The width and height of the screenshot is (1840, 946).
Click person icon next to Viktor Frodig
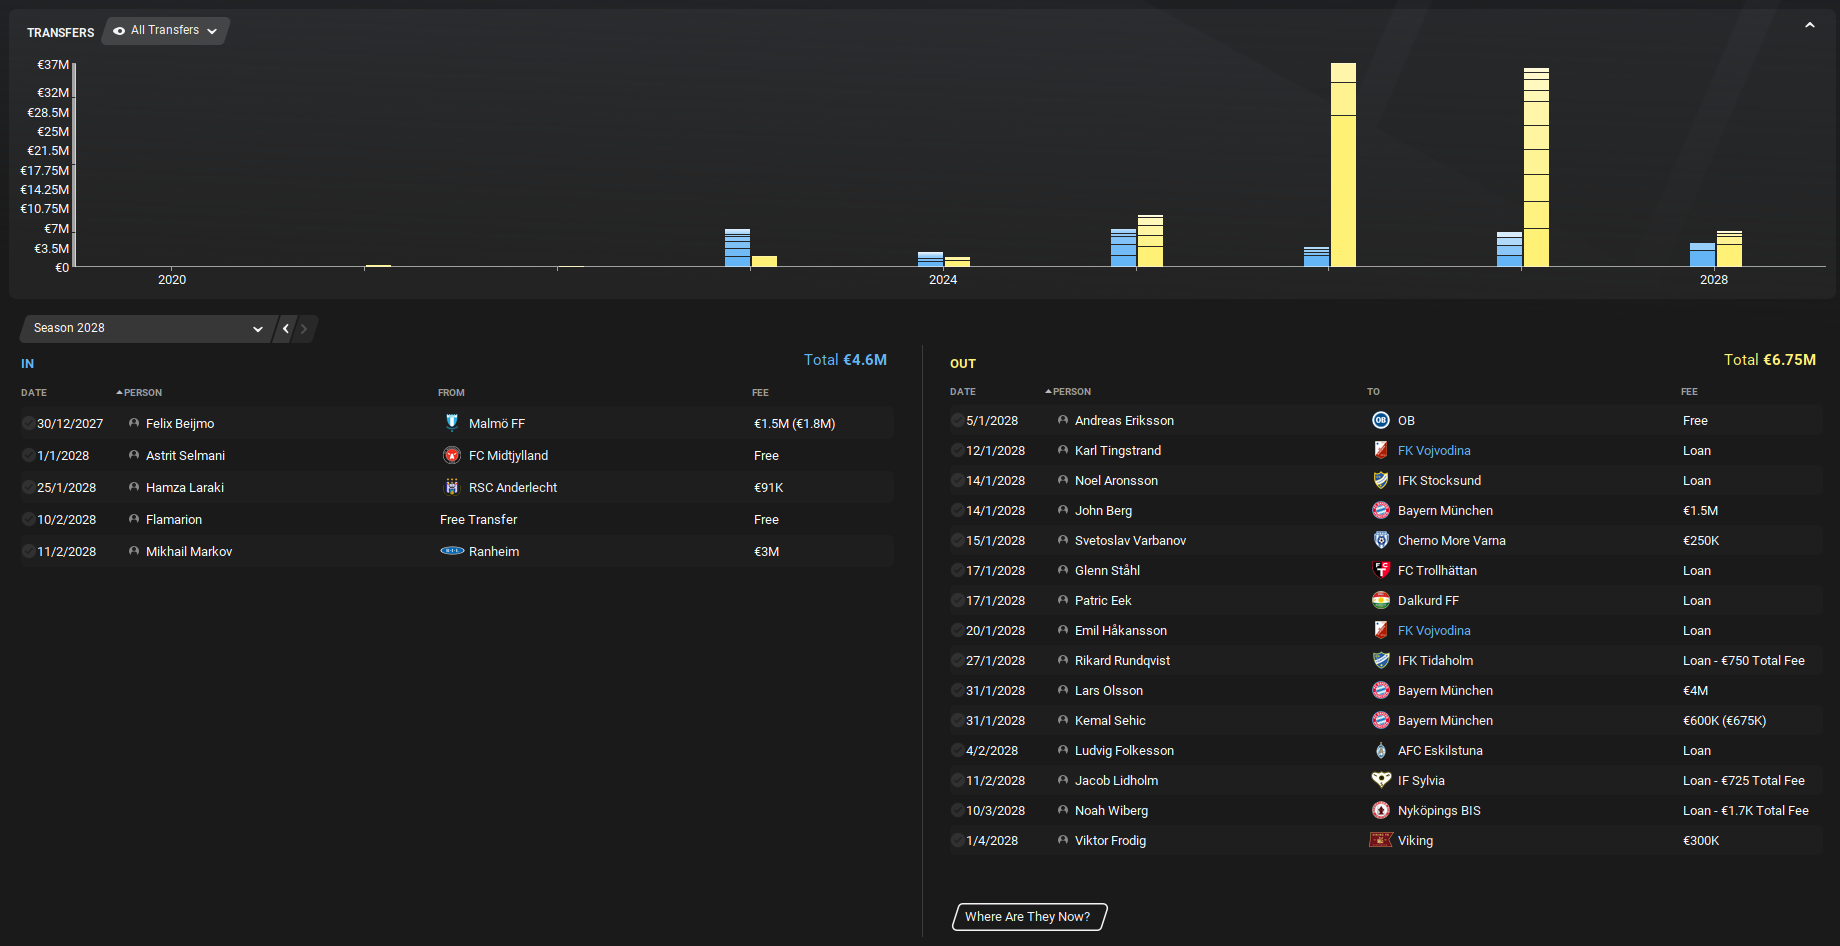pos(1063,840)
